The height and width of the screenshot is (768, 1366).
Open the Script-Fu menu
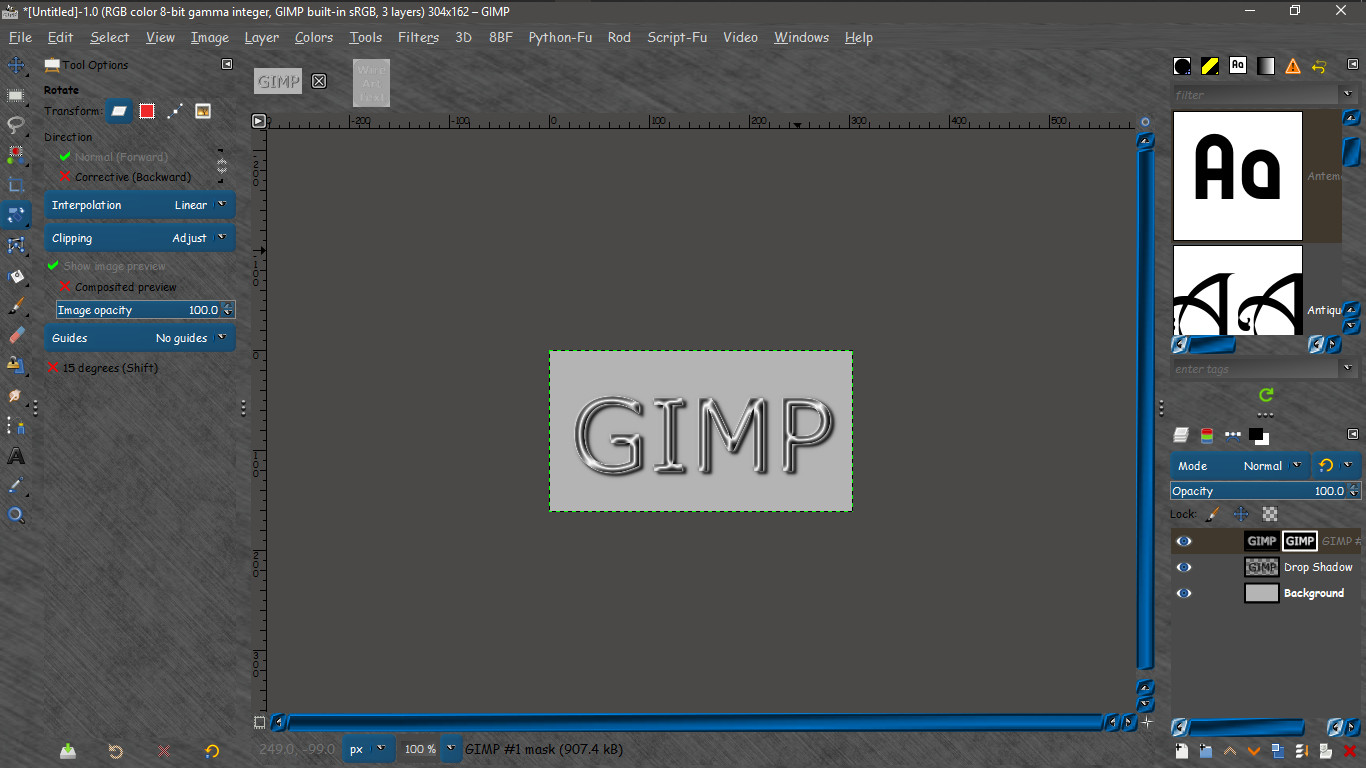pyautogui.click(x=677, y=37)
